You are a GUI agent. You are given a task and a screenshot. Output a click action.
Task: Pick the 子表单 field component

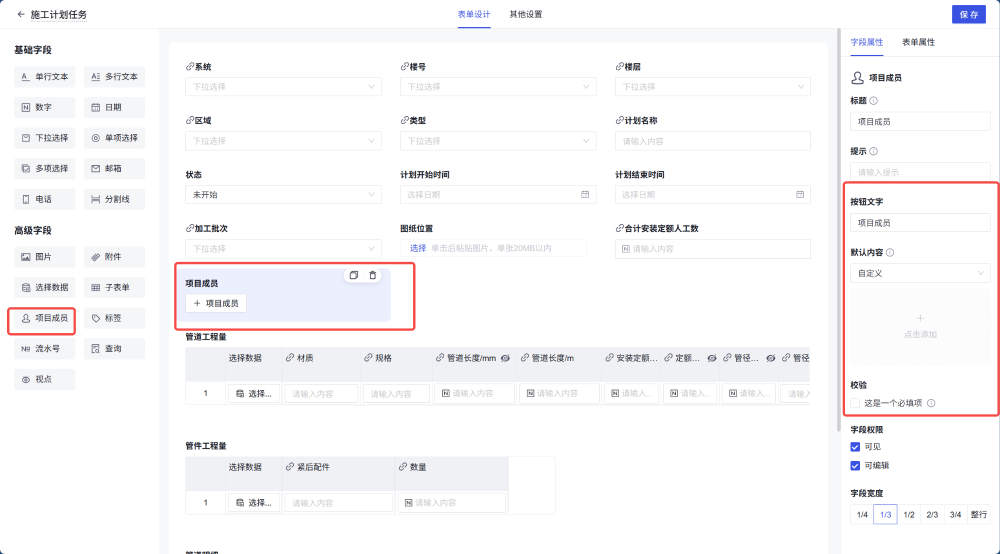pos(114,288)
